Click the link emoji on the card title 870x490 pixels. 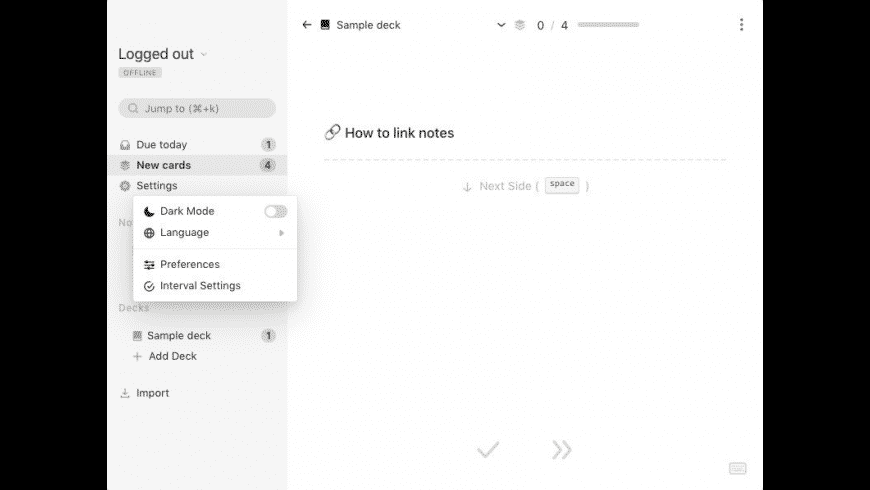point(332,133)
